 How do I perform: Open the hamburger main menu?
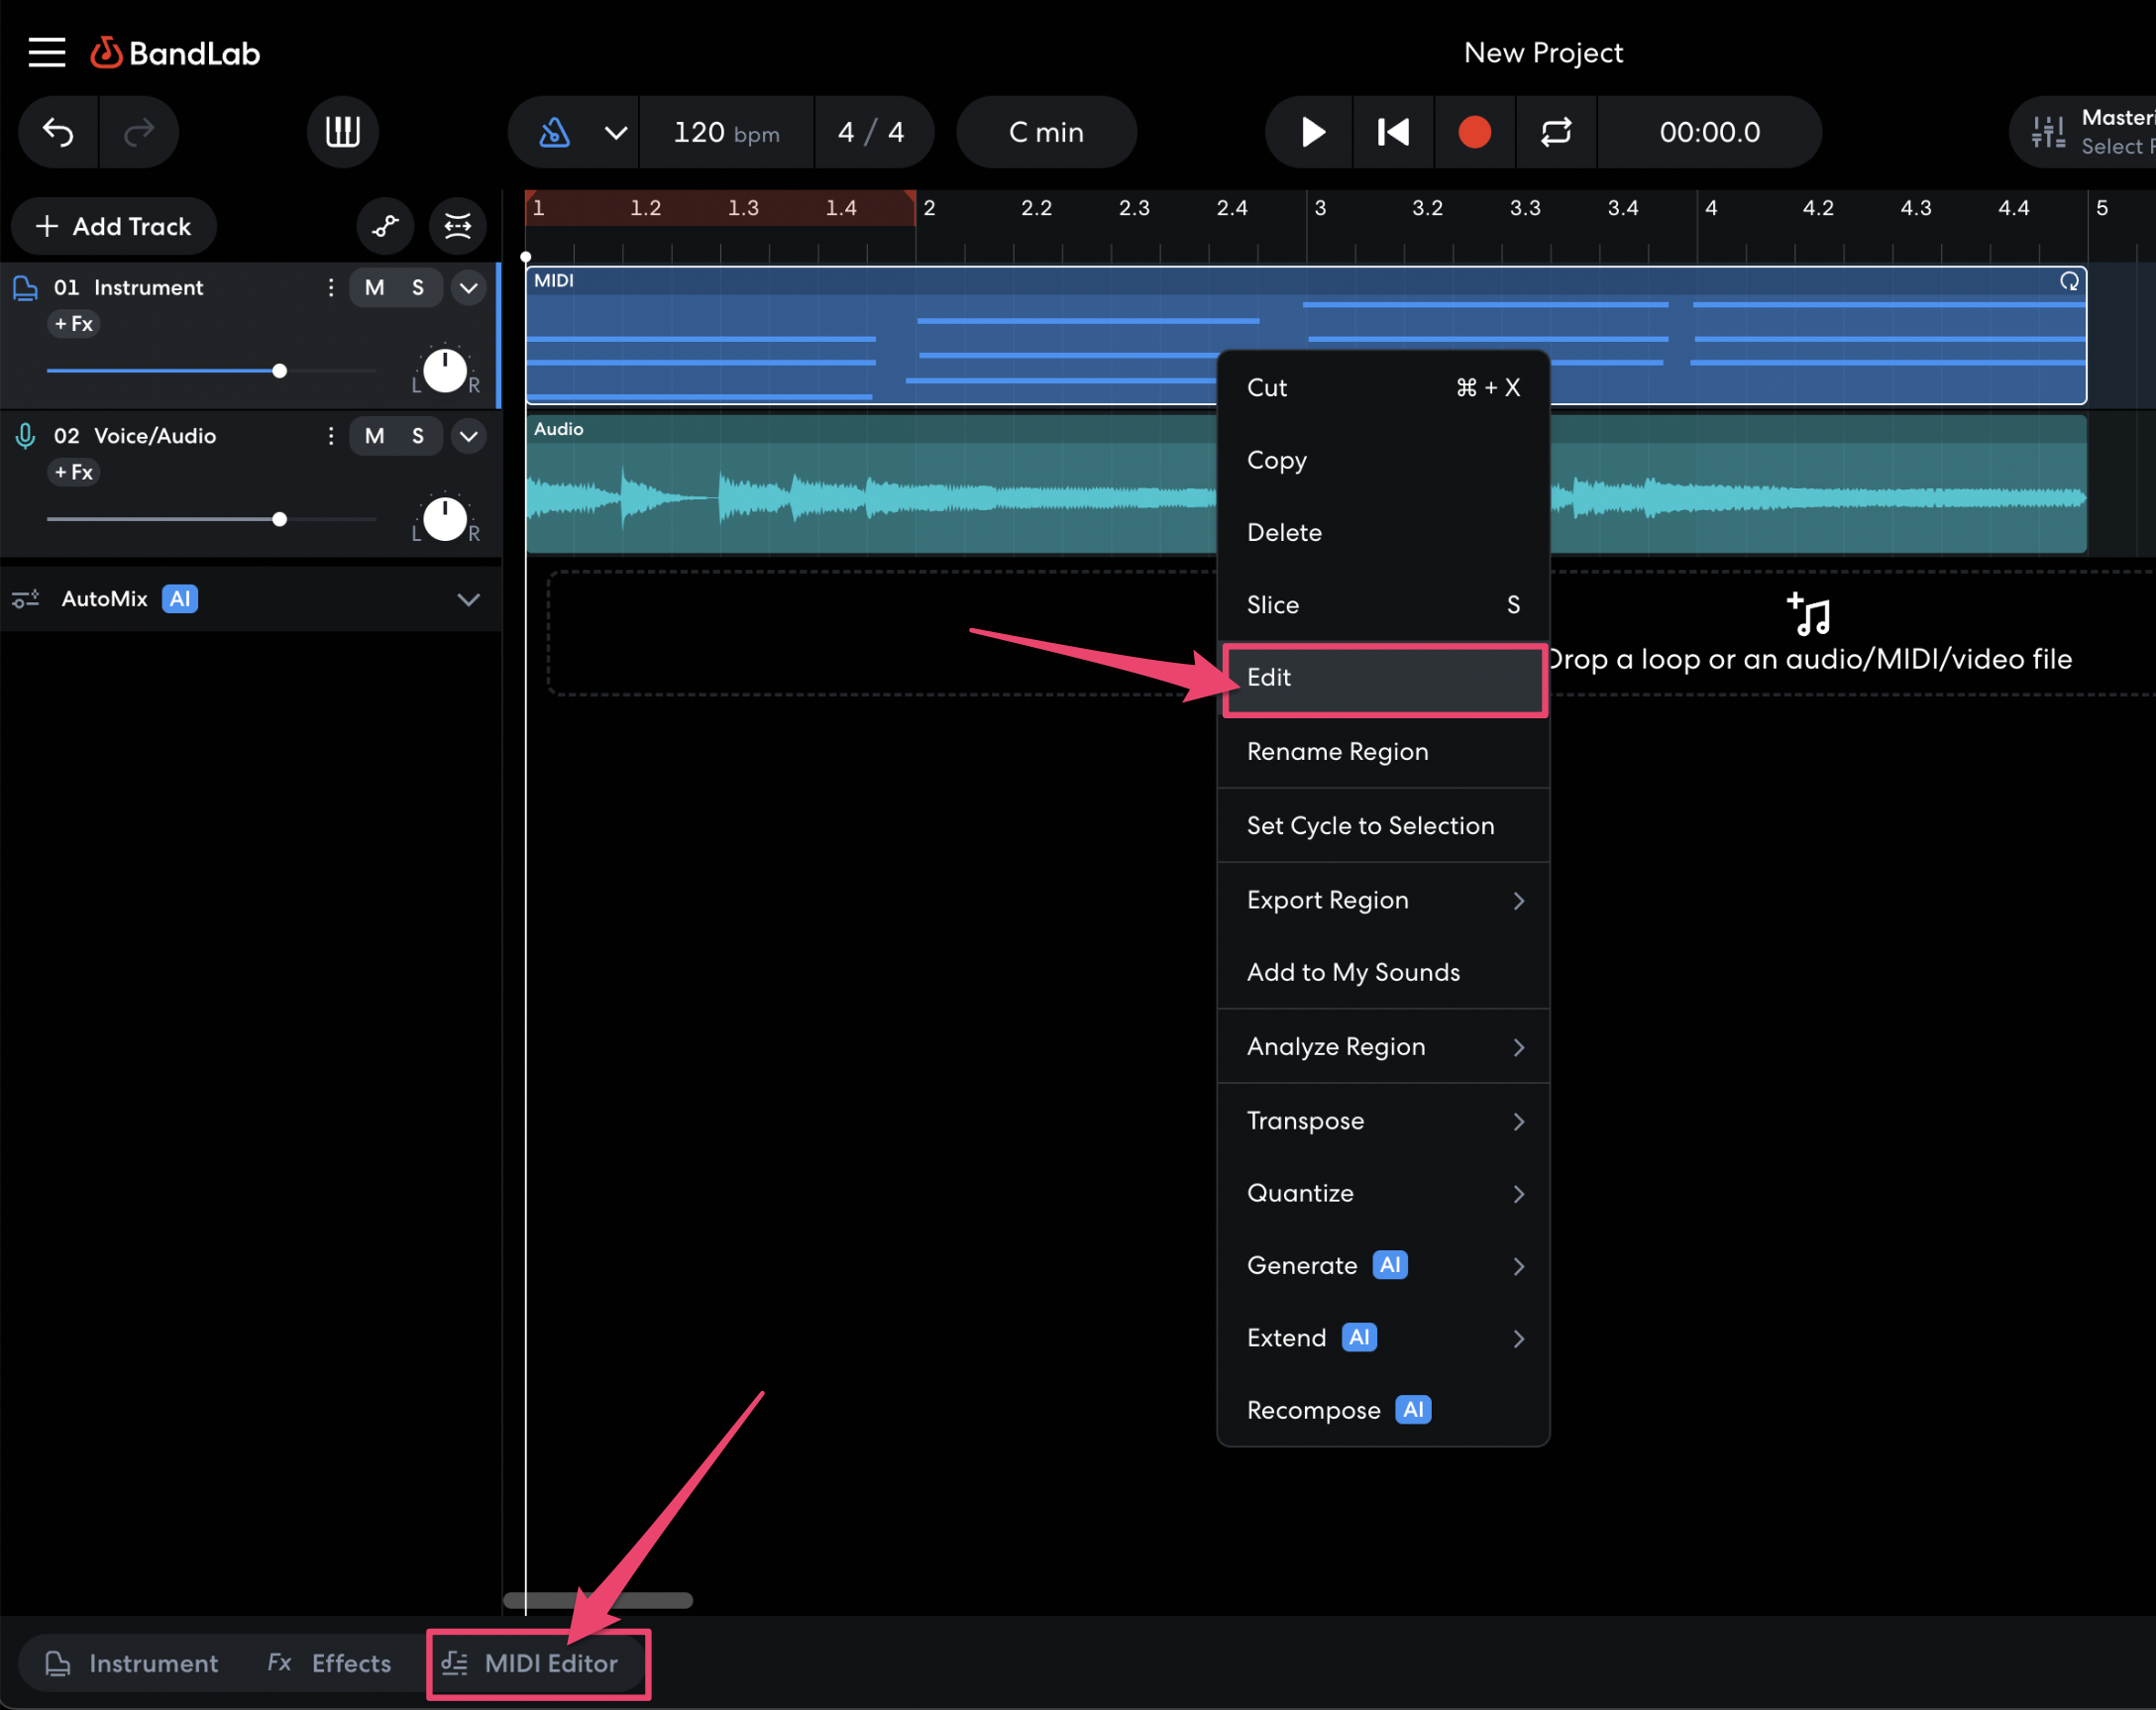coord(46,52)
